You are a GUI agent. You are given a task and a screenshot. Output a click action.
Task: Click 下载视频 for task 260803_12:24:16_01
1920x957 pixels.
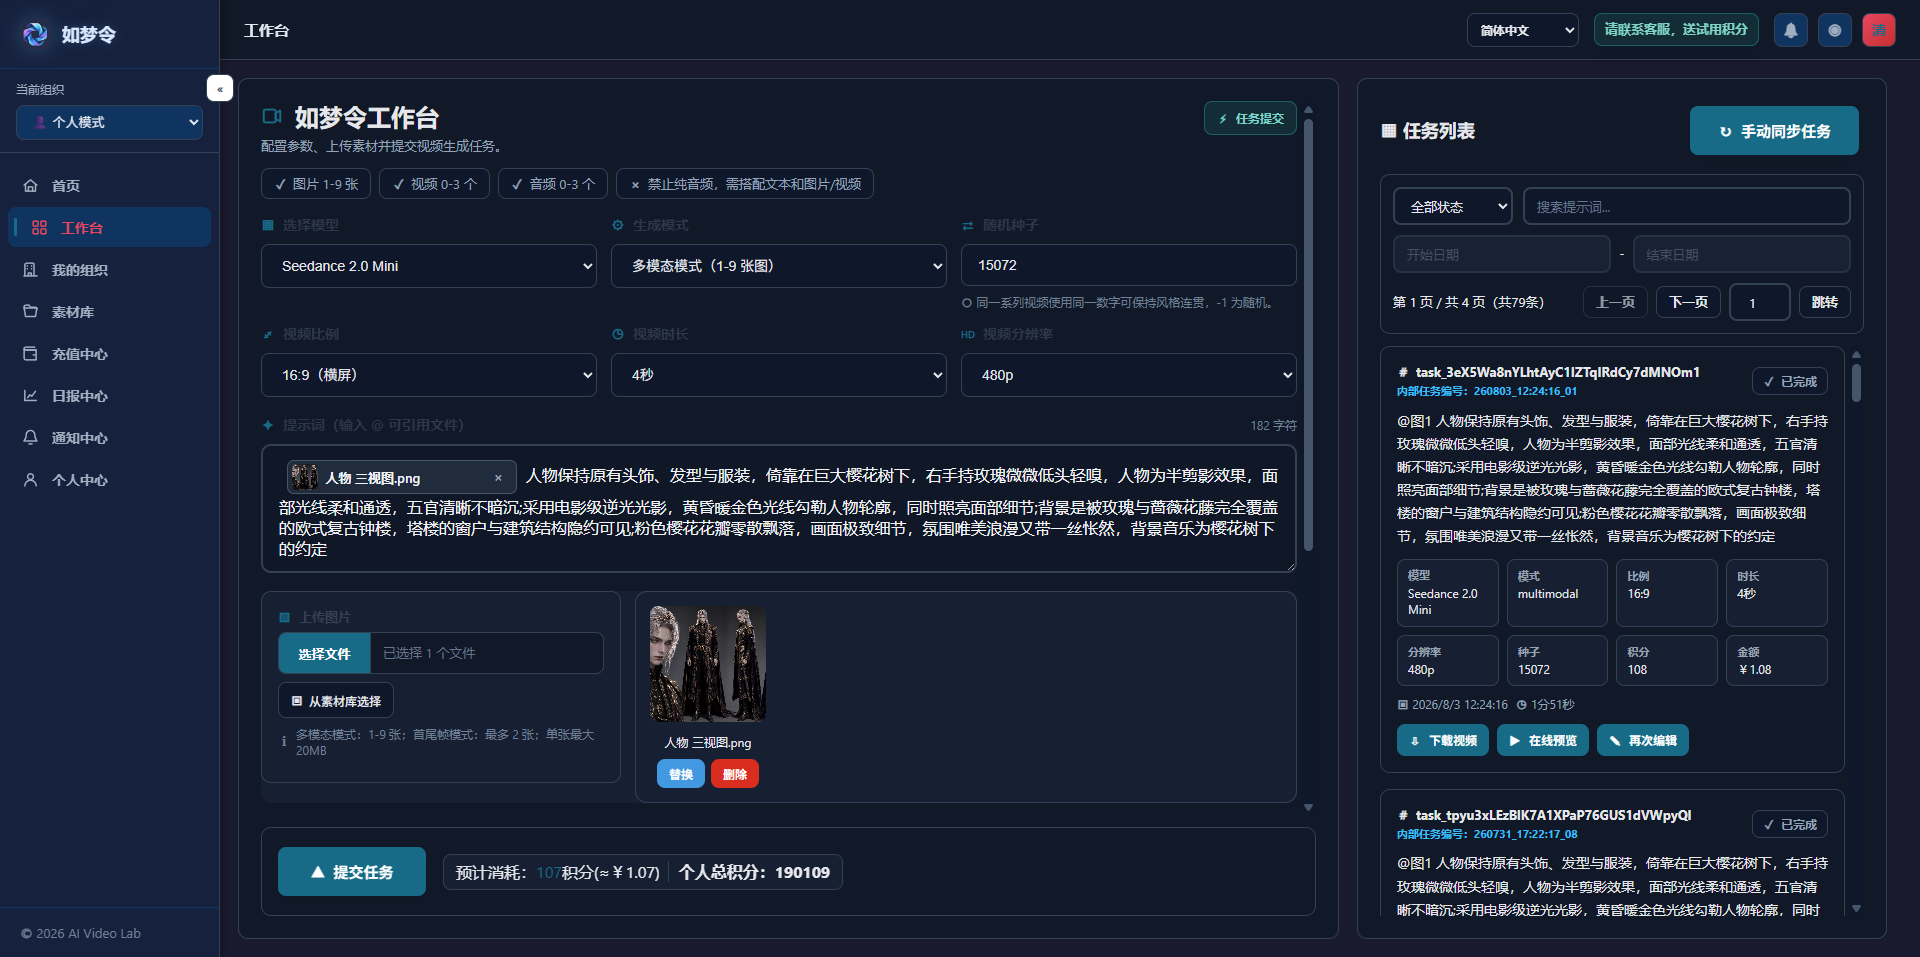pos(1443,741)
